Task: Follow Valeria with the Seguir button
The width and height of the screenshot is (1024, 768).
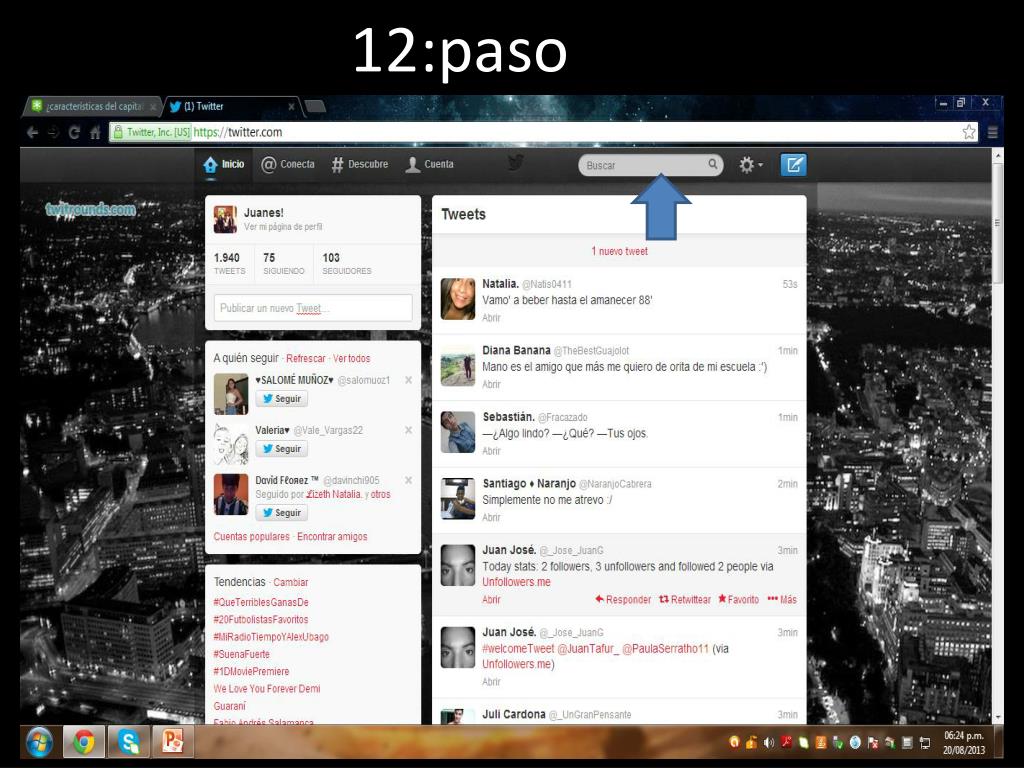Action: (x=281, y=449)
